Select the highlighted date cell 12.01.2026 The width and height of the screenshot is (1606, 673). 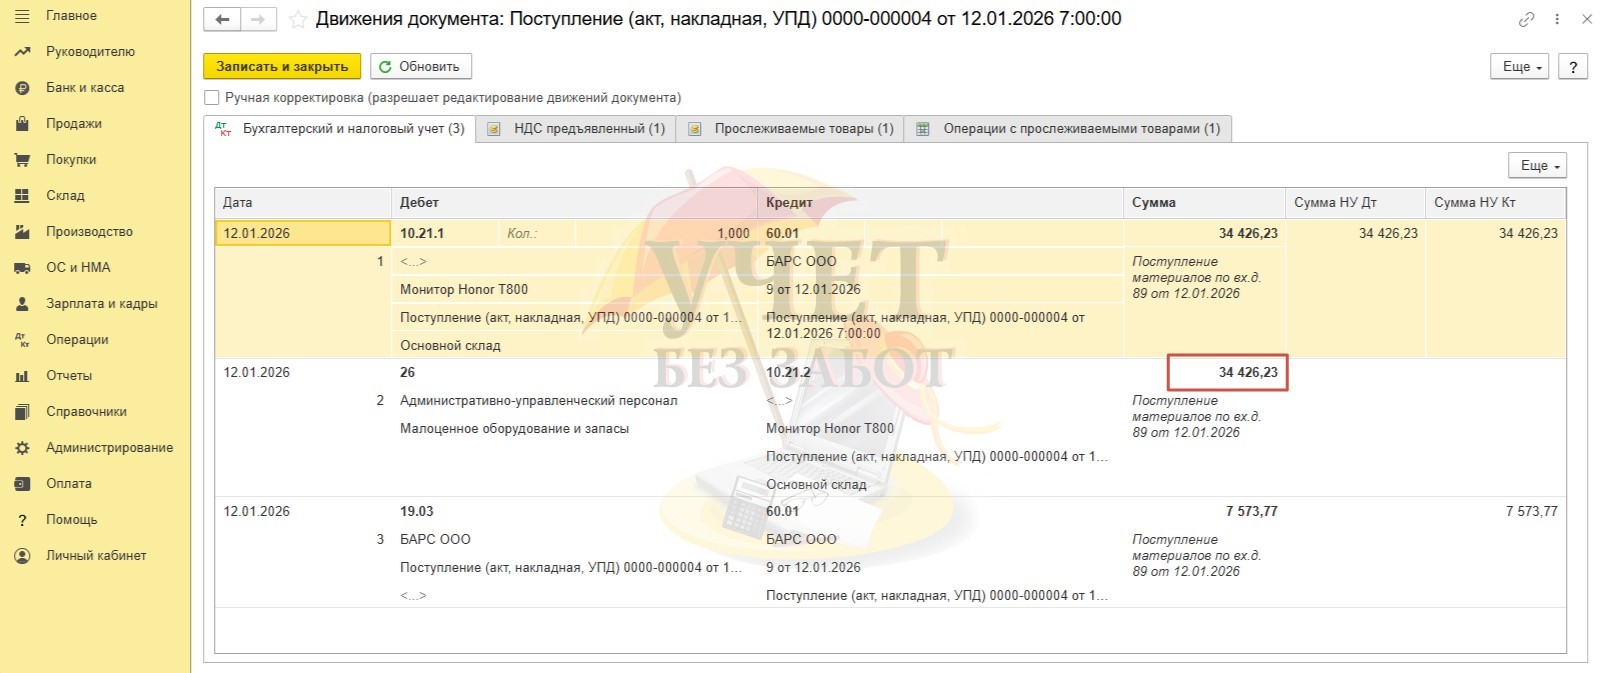pyautogui.click(x=303, y=234)
